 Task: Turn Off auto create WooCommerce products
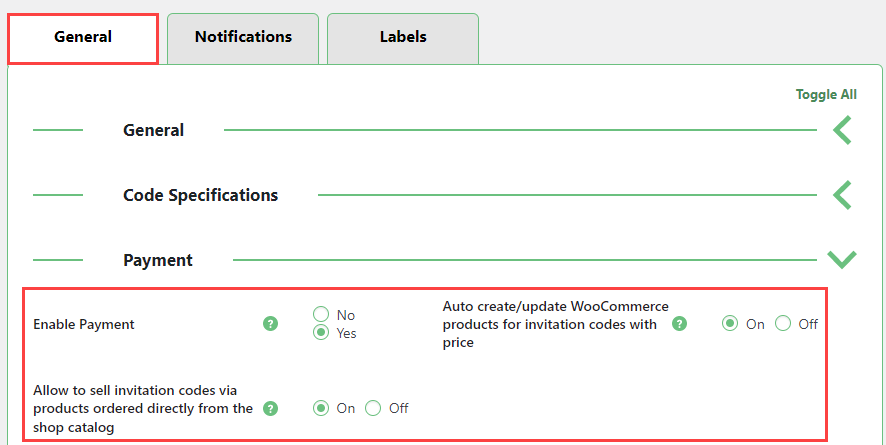[783, 324]
